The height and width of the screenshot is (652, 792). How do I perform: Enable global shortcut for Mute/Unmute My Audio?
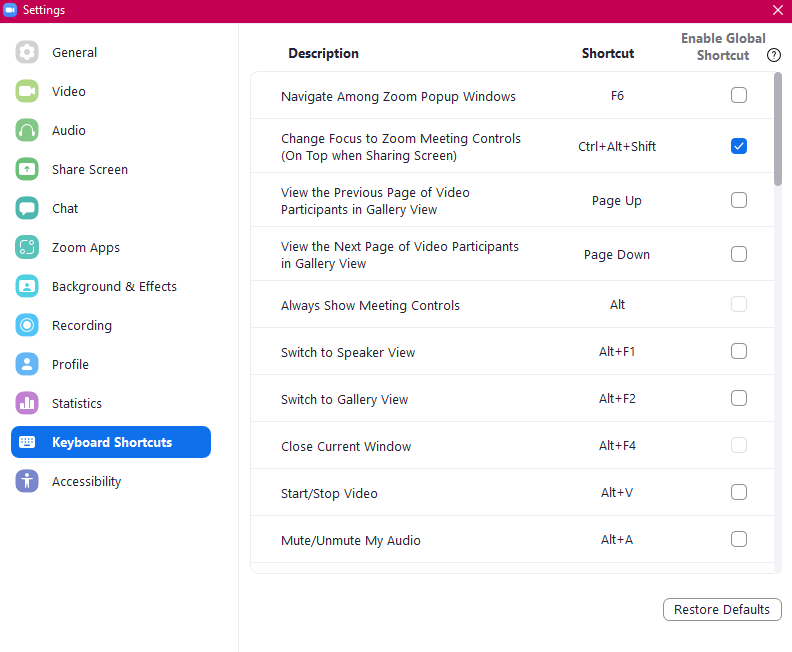738,539
